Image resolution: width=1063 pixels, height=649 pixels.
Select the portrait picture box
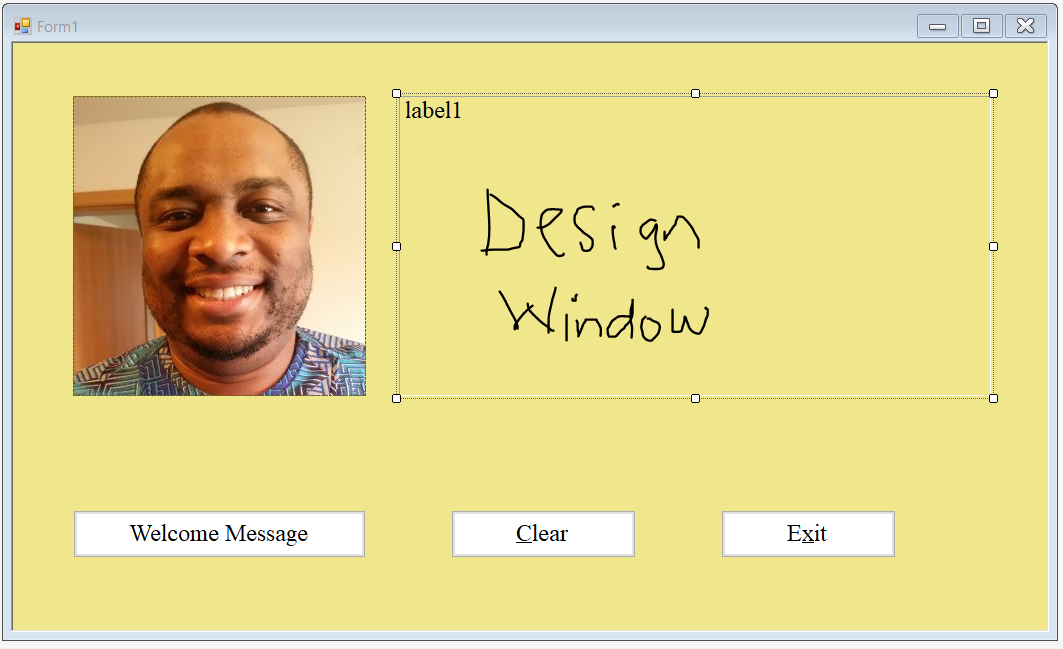[220, 245]
